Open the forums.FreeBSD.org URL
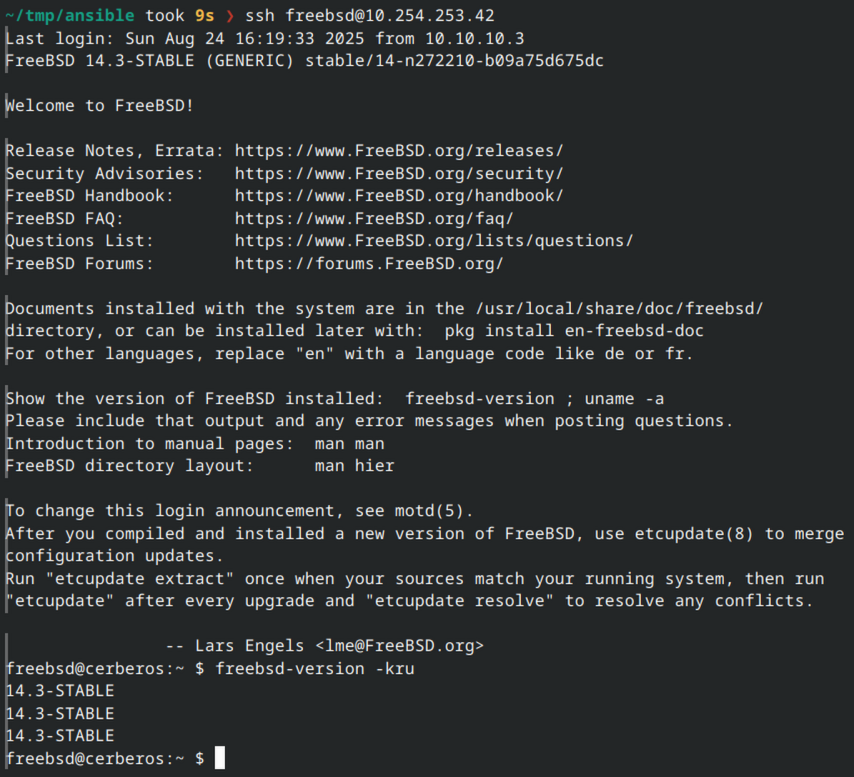 (x=369, y=263)
